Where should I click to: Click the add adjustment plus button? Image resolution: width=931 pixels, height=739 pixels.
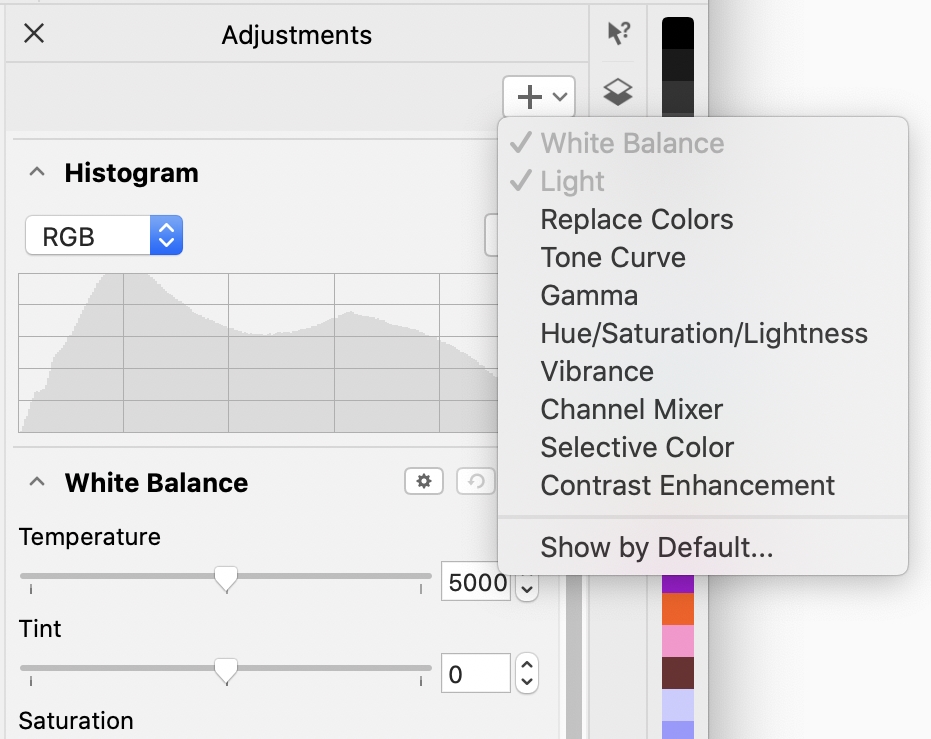pyautogui.click(x=539, y=97)
